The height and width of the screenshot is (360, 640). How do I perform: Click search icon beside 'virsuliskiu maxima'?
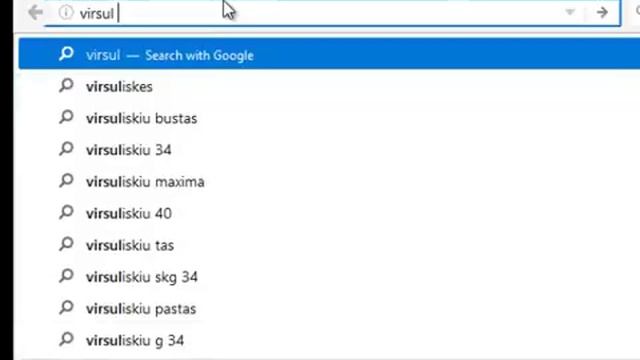pyautogui.click(x=66, y=180)
